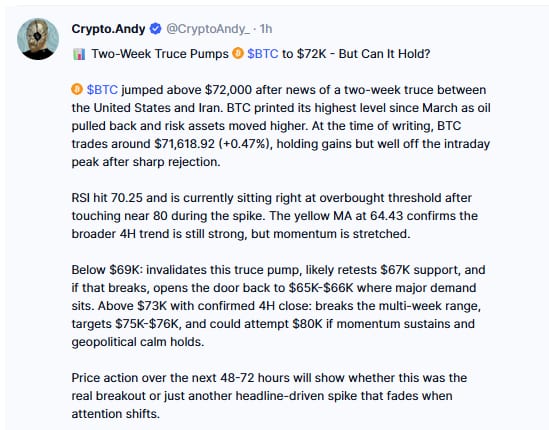Click the "But Can It Hold?" headline text

(384, 54)
